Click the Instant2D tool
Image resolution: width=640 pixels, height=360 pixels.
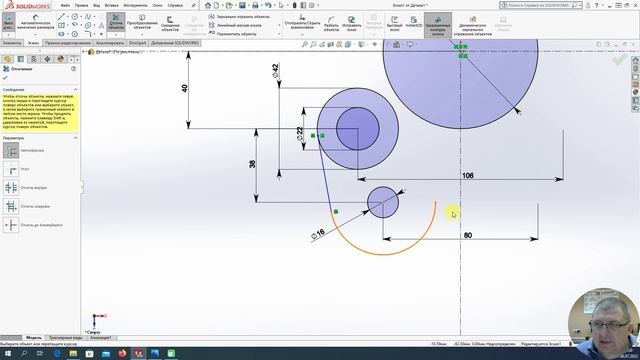pos(413,22)
